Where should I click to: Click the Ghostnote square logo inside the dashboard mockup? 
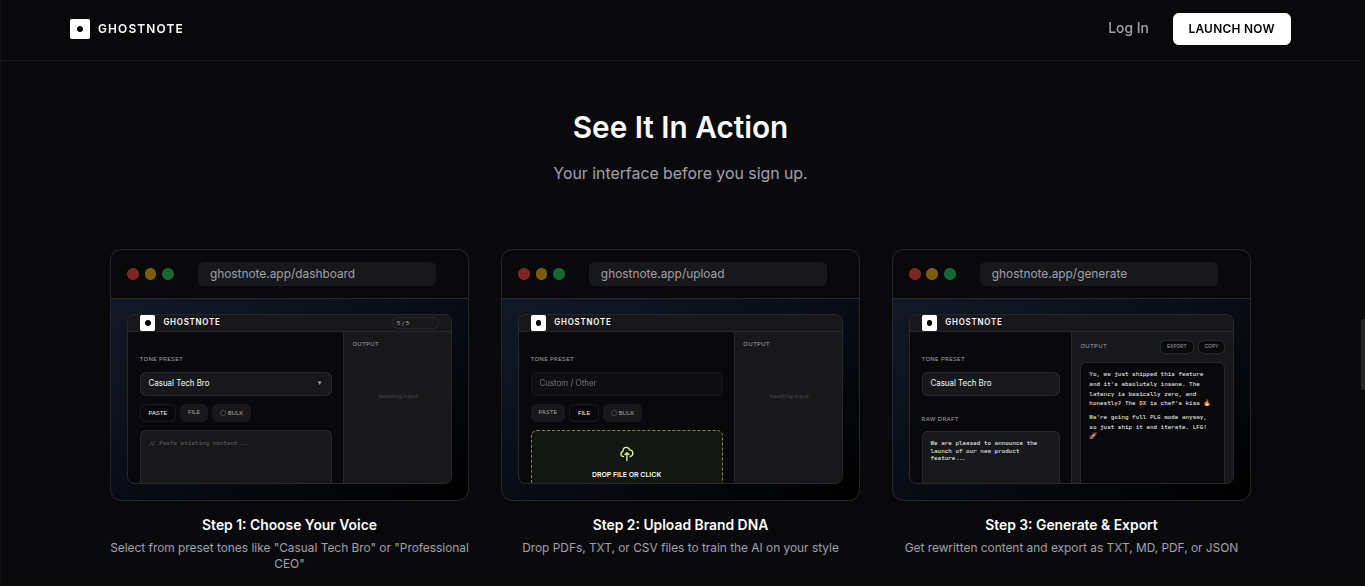(146, 321)
